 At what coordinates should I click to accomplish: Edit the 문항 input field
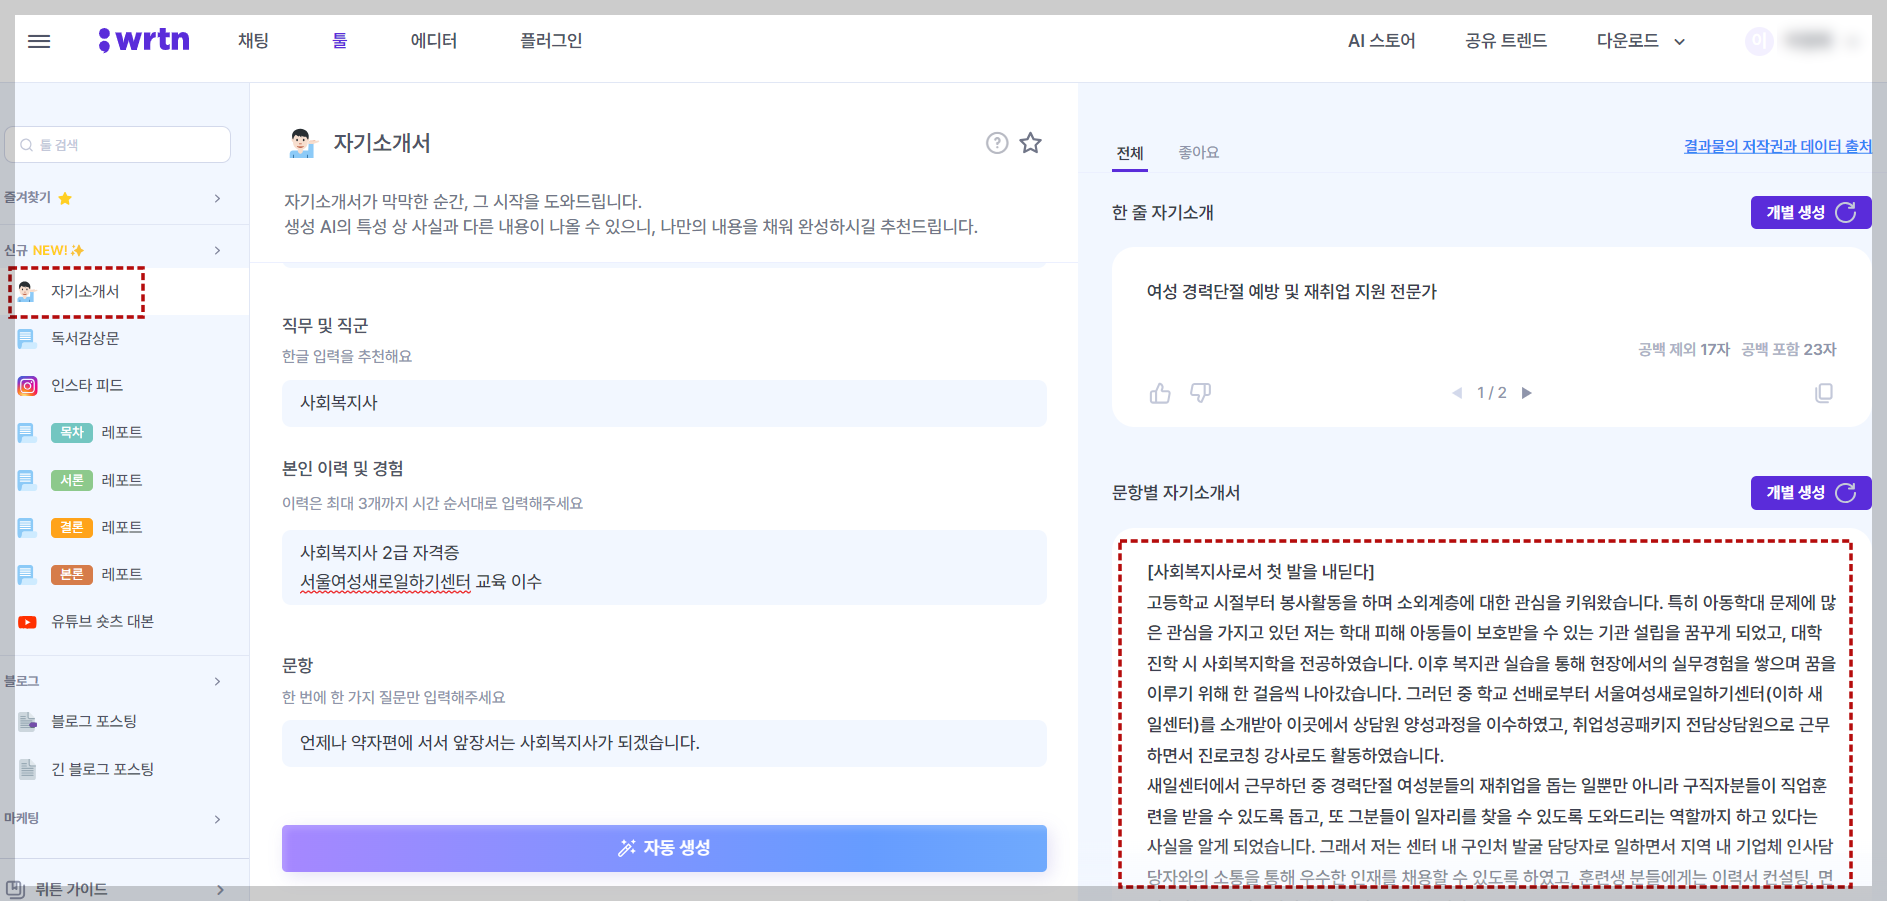point(664,743)
